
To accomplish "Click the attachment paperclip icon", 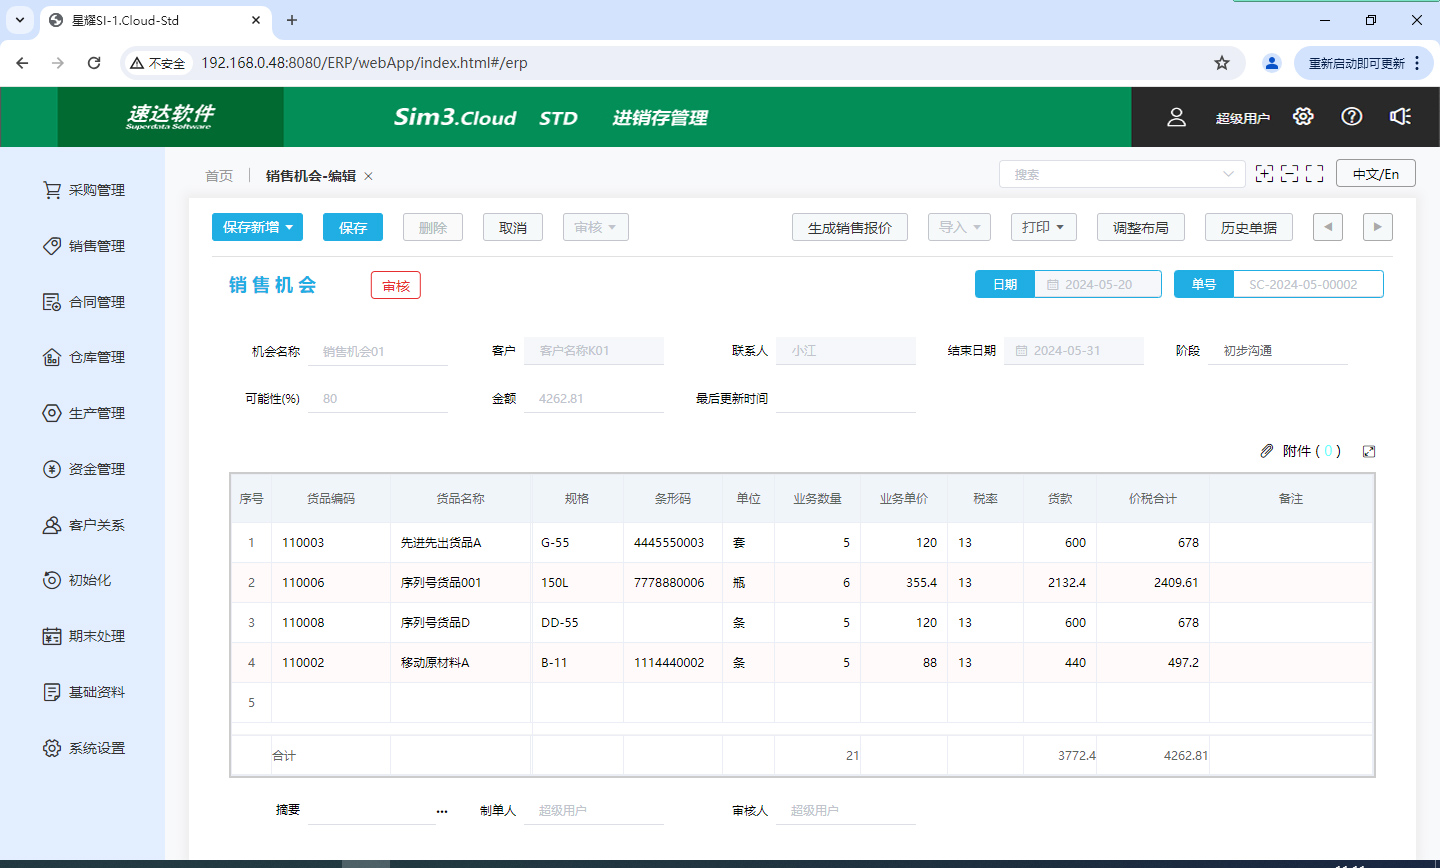I will [x=1267, y=451].
